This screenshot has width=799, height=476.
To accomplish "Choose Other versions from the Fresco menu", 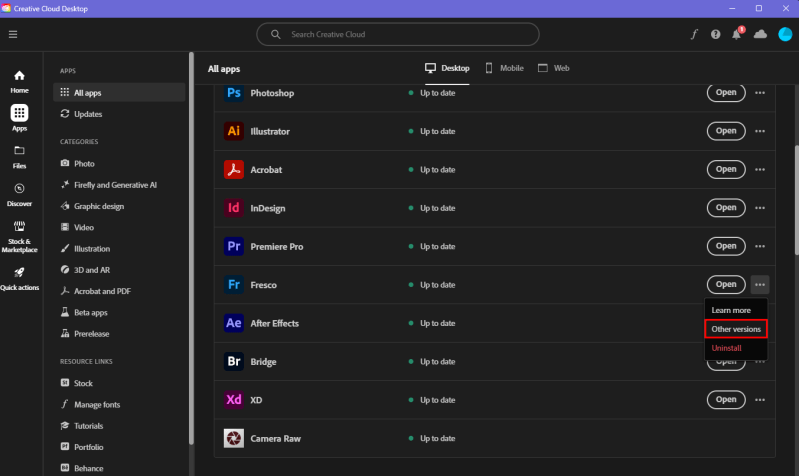I will coord(736,329).
